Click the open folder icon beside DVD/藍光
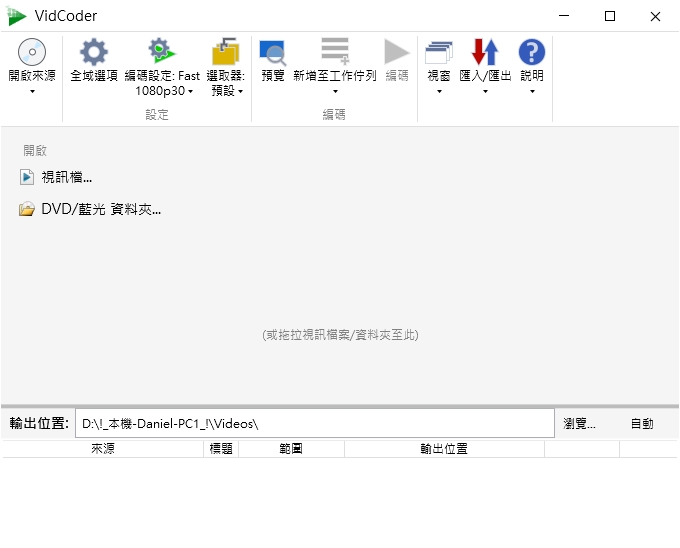The height and width of the screenshot is (548, 680). (27, 209)
